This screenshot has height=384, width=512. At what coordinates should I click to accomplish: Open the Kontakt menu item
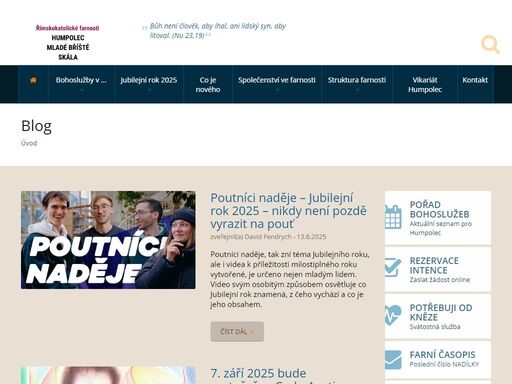coord(475,80)
